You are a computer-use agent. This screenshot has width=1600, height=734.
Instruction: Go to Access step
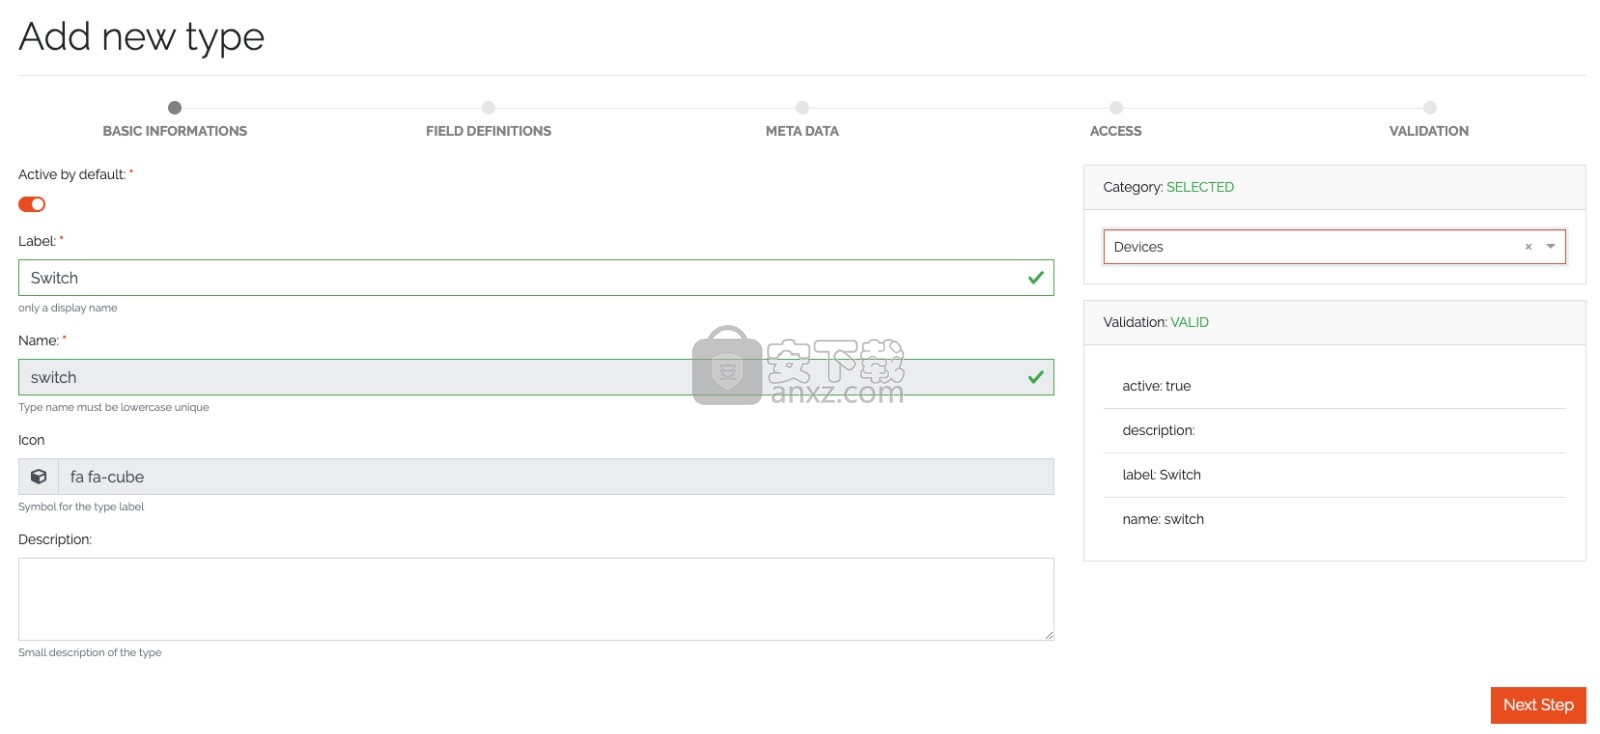(x=1116, y=120)
